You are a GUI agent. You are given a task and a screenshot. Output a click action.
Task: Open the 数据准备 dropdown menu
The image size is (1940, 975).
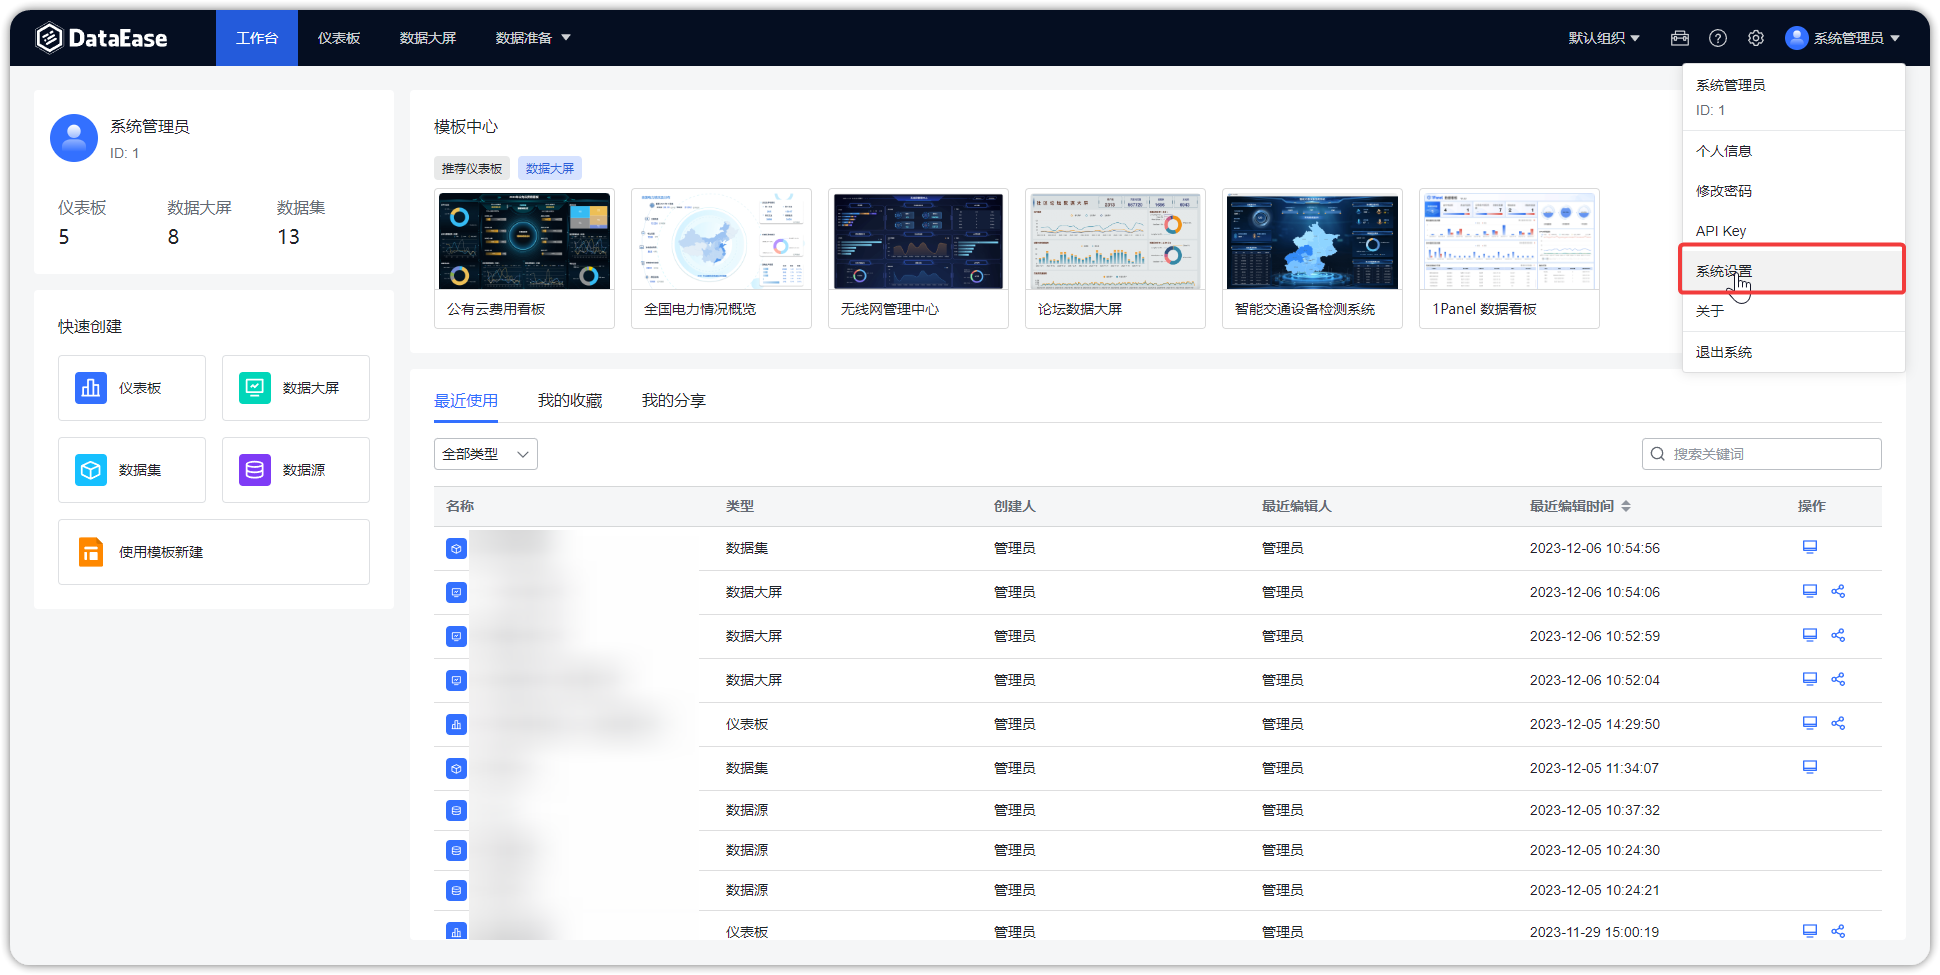point(533,37)
